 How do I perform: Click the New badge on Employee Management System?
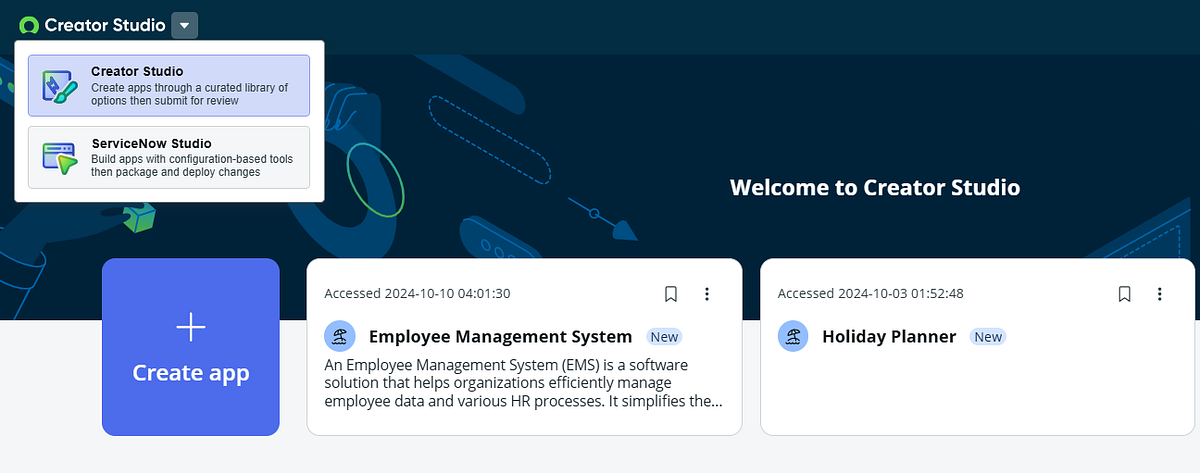pyautogui.click(x=664, y=337)
